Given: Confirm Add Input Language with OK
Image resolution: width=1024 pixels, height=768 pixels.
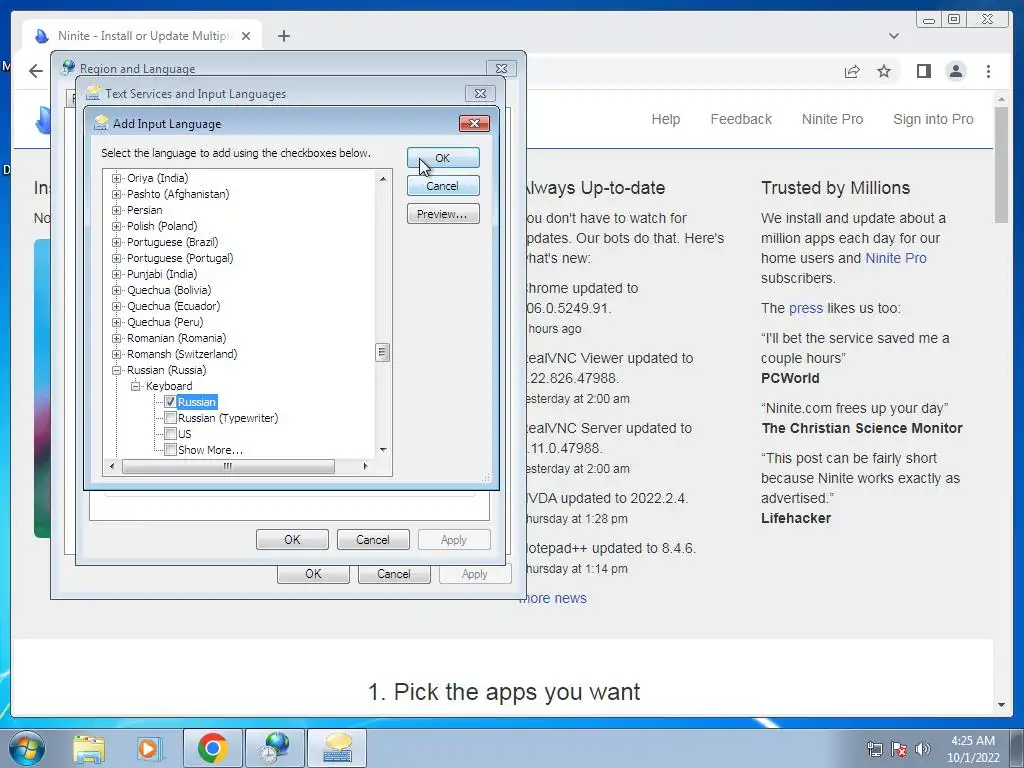Looking at the screenshot, I should tap(443, 158).
